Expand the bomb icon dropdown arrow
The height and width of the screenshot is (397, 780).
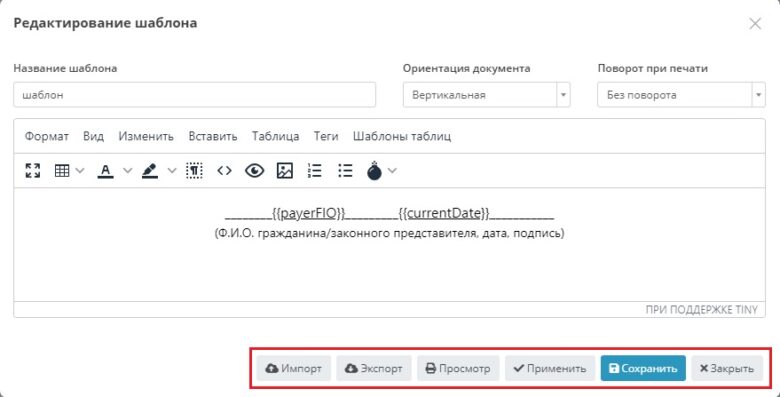click(392, 171)
